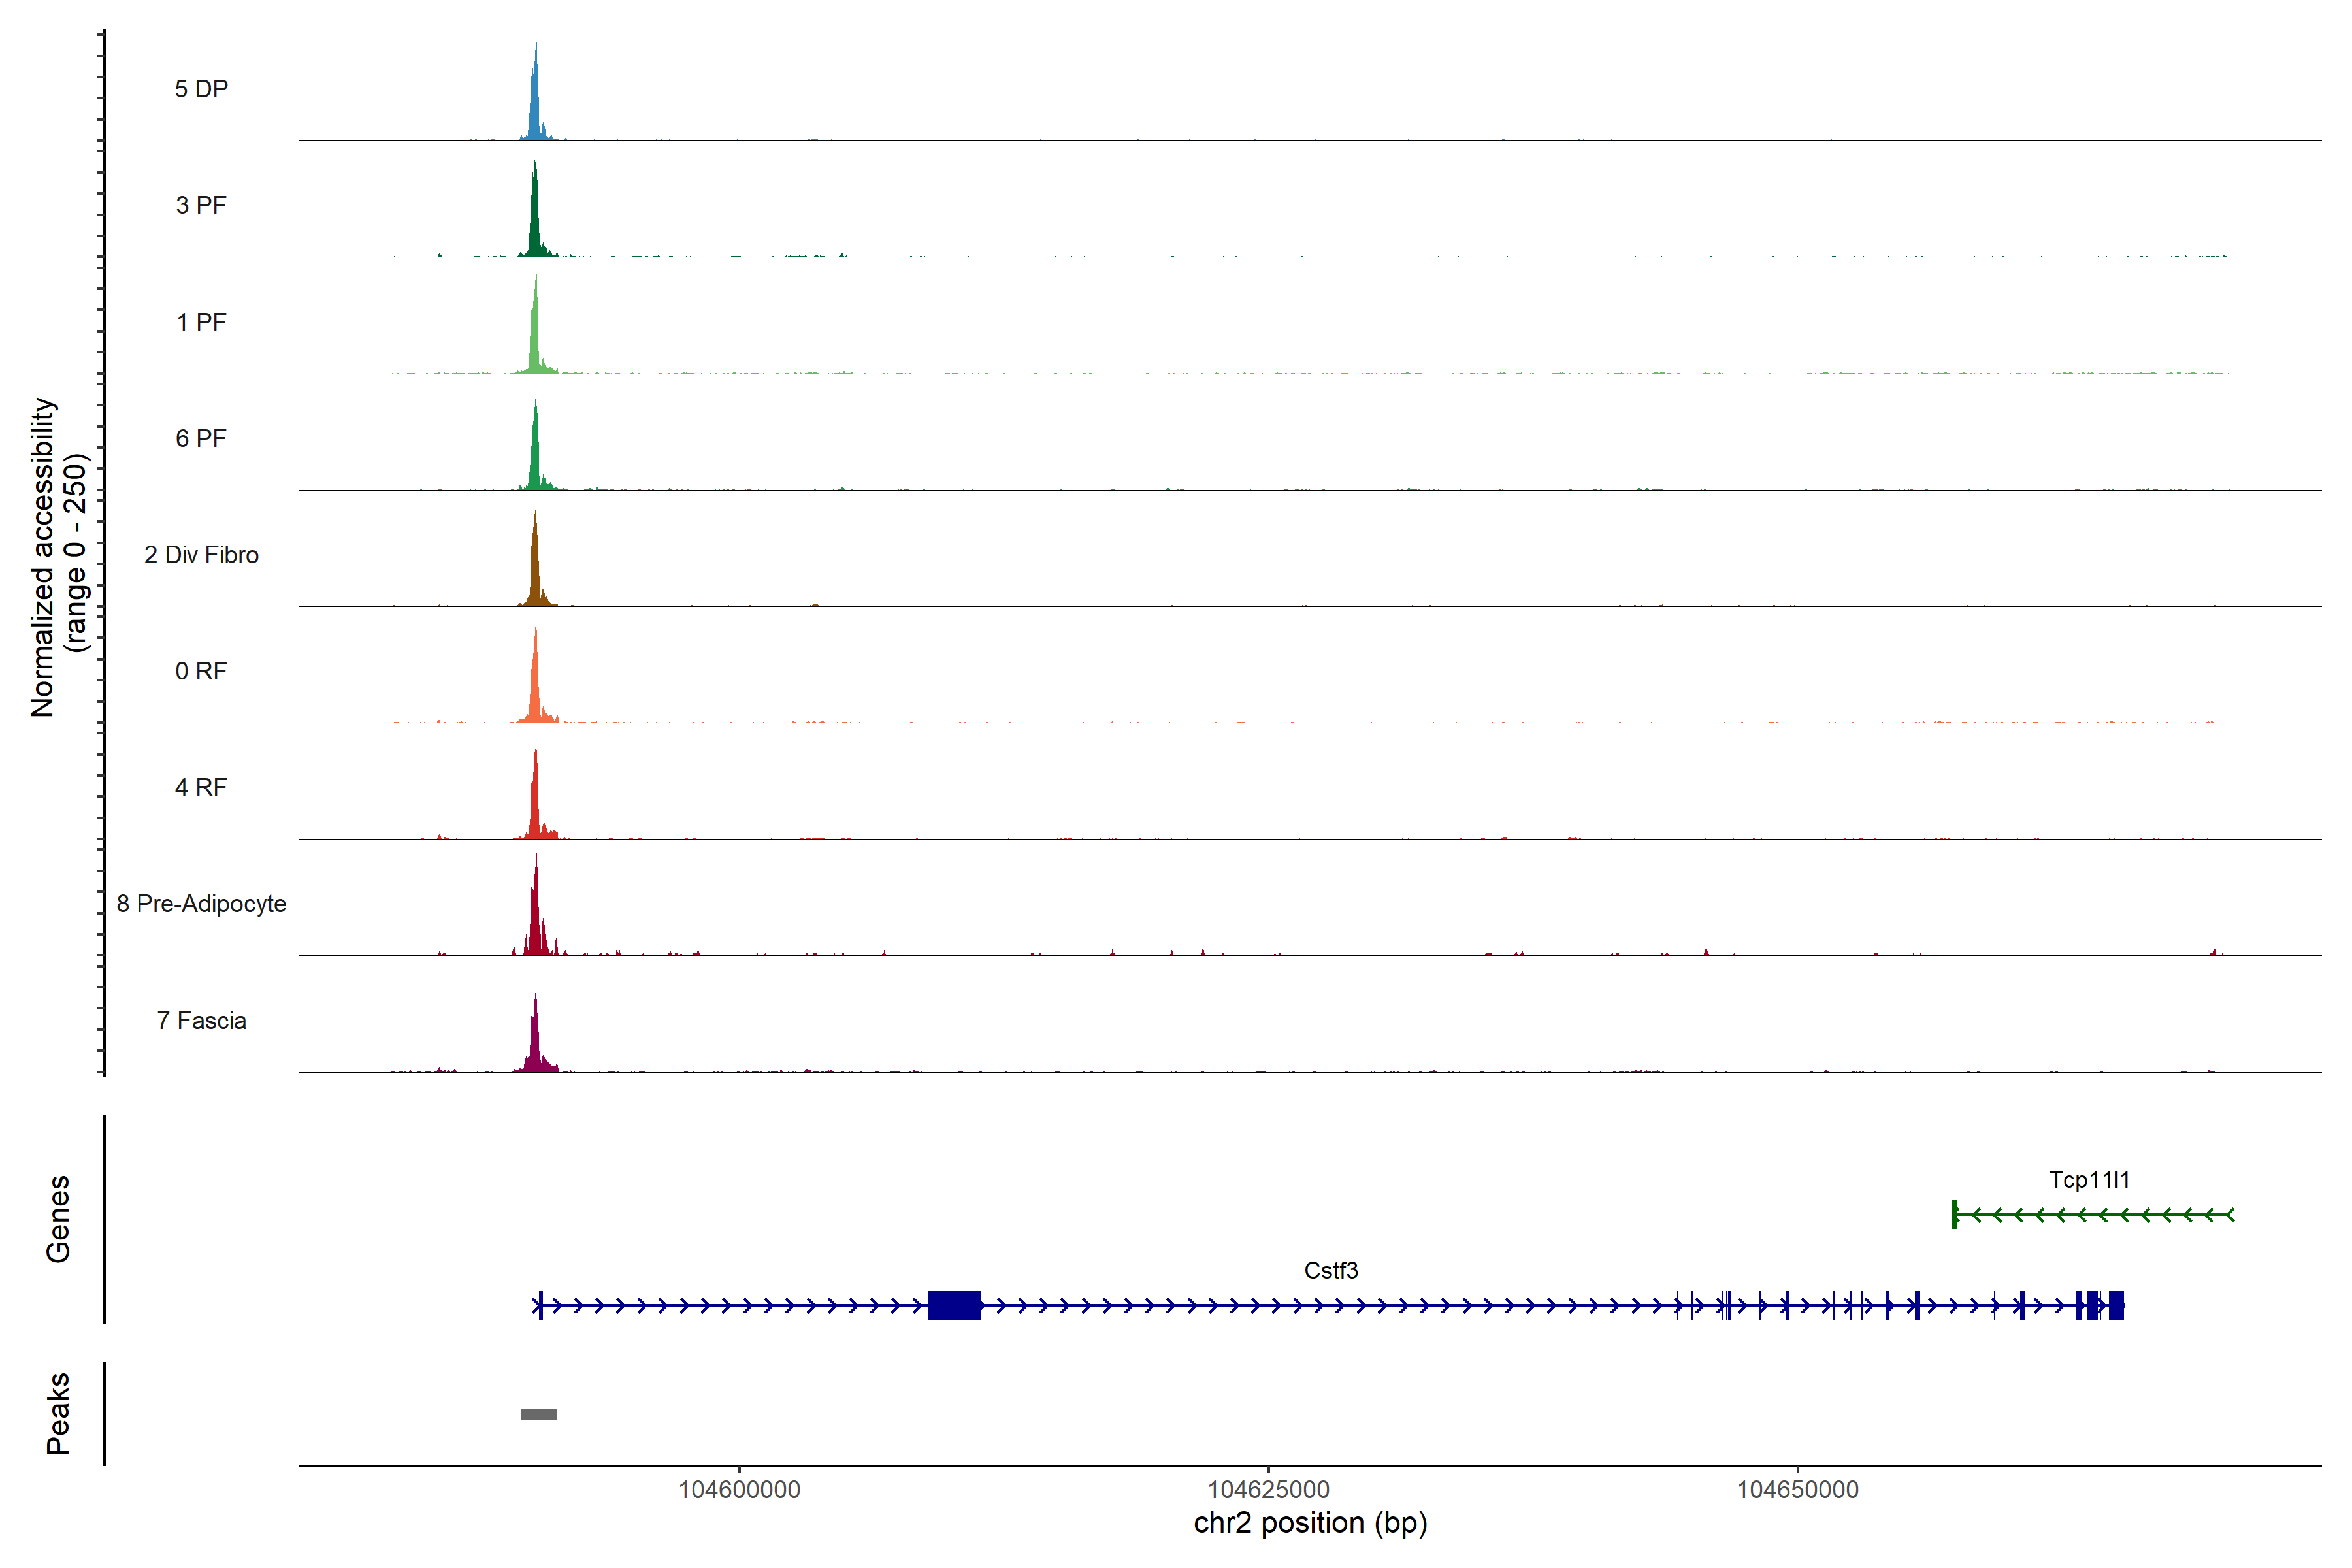Viewport: 2352px width, 1568px height.
Task: Click the 5 DP track label
Action: tap(201, 89)
